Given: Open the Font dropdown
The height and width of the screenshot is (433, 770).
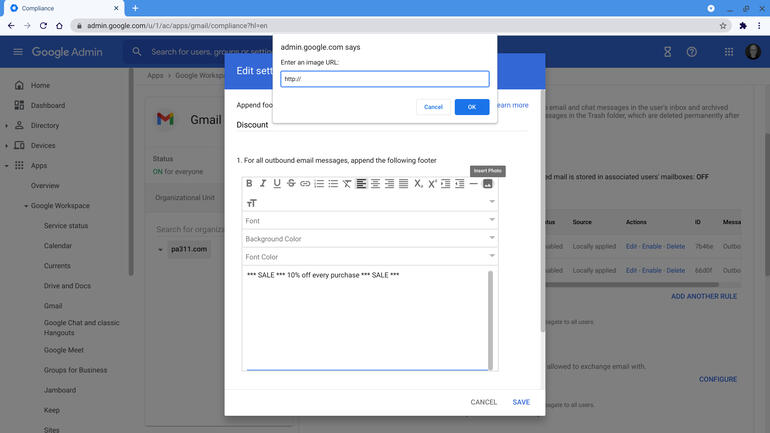Looking at the screenshot, I should (x=370, y=220).
